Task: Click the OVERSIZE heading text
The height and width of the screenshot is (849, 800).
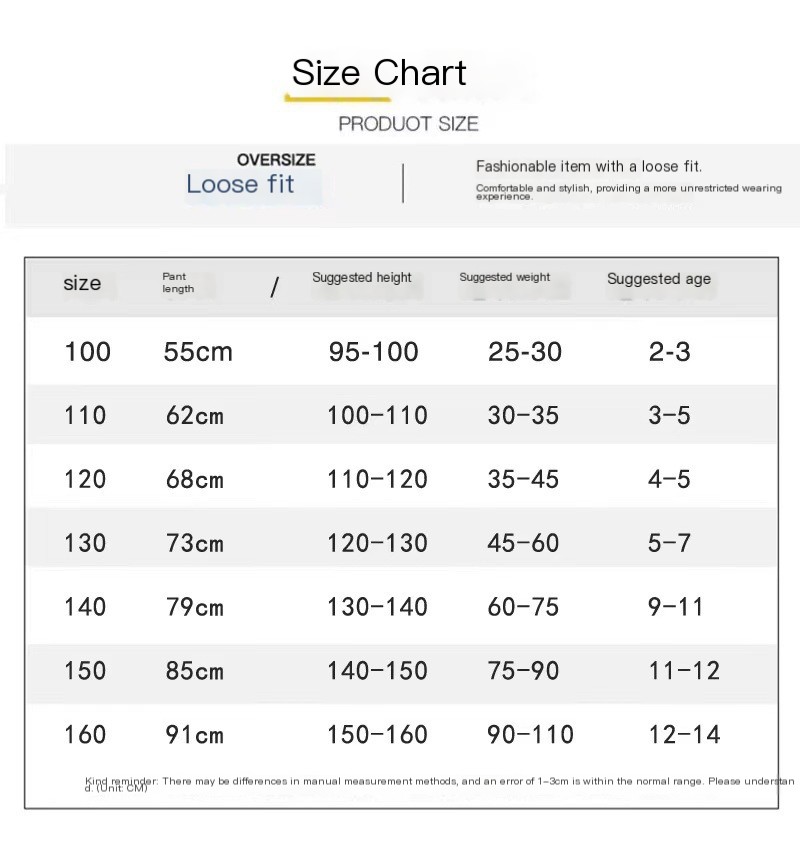Action: tap(276, 160)
